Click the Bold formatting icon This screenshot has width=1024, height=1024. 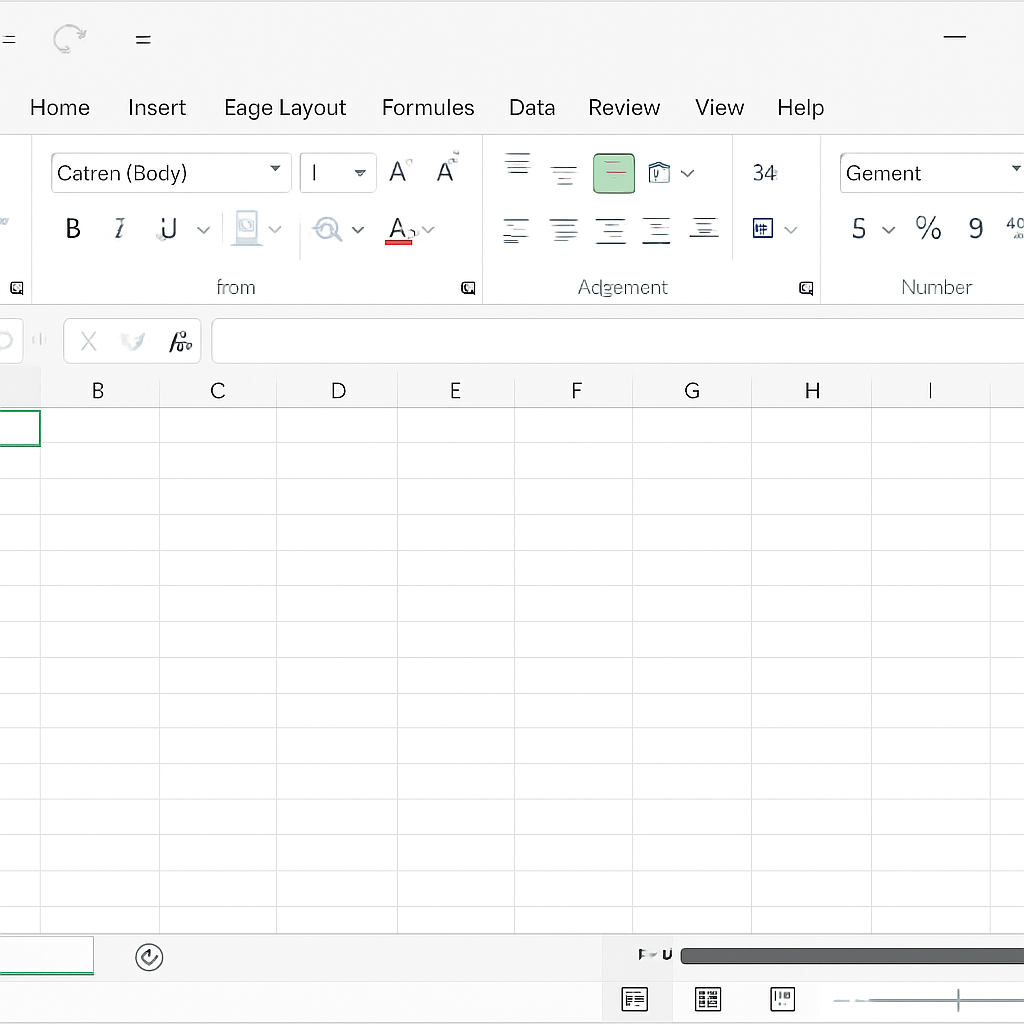click(73, 229)
